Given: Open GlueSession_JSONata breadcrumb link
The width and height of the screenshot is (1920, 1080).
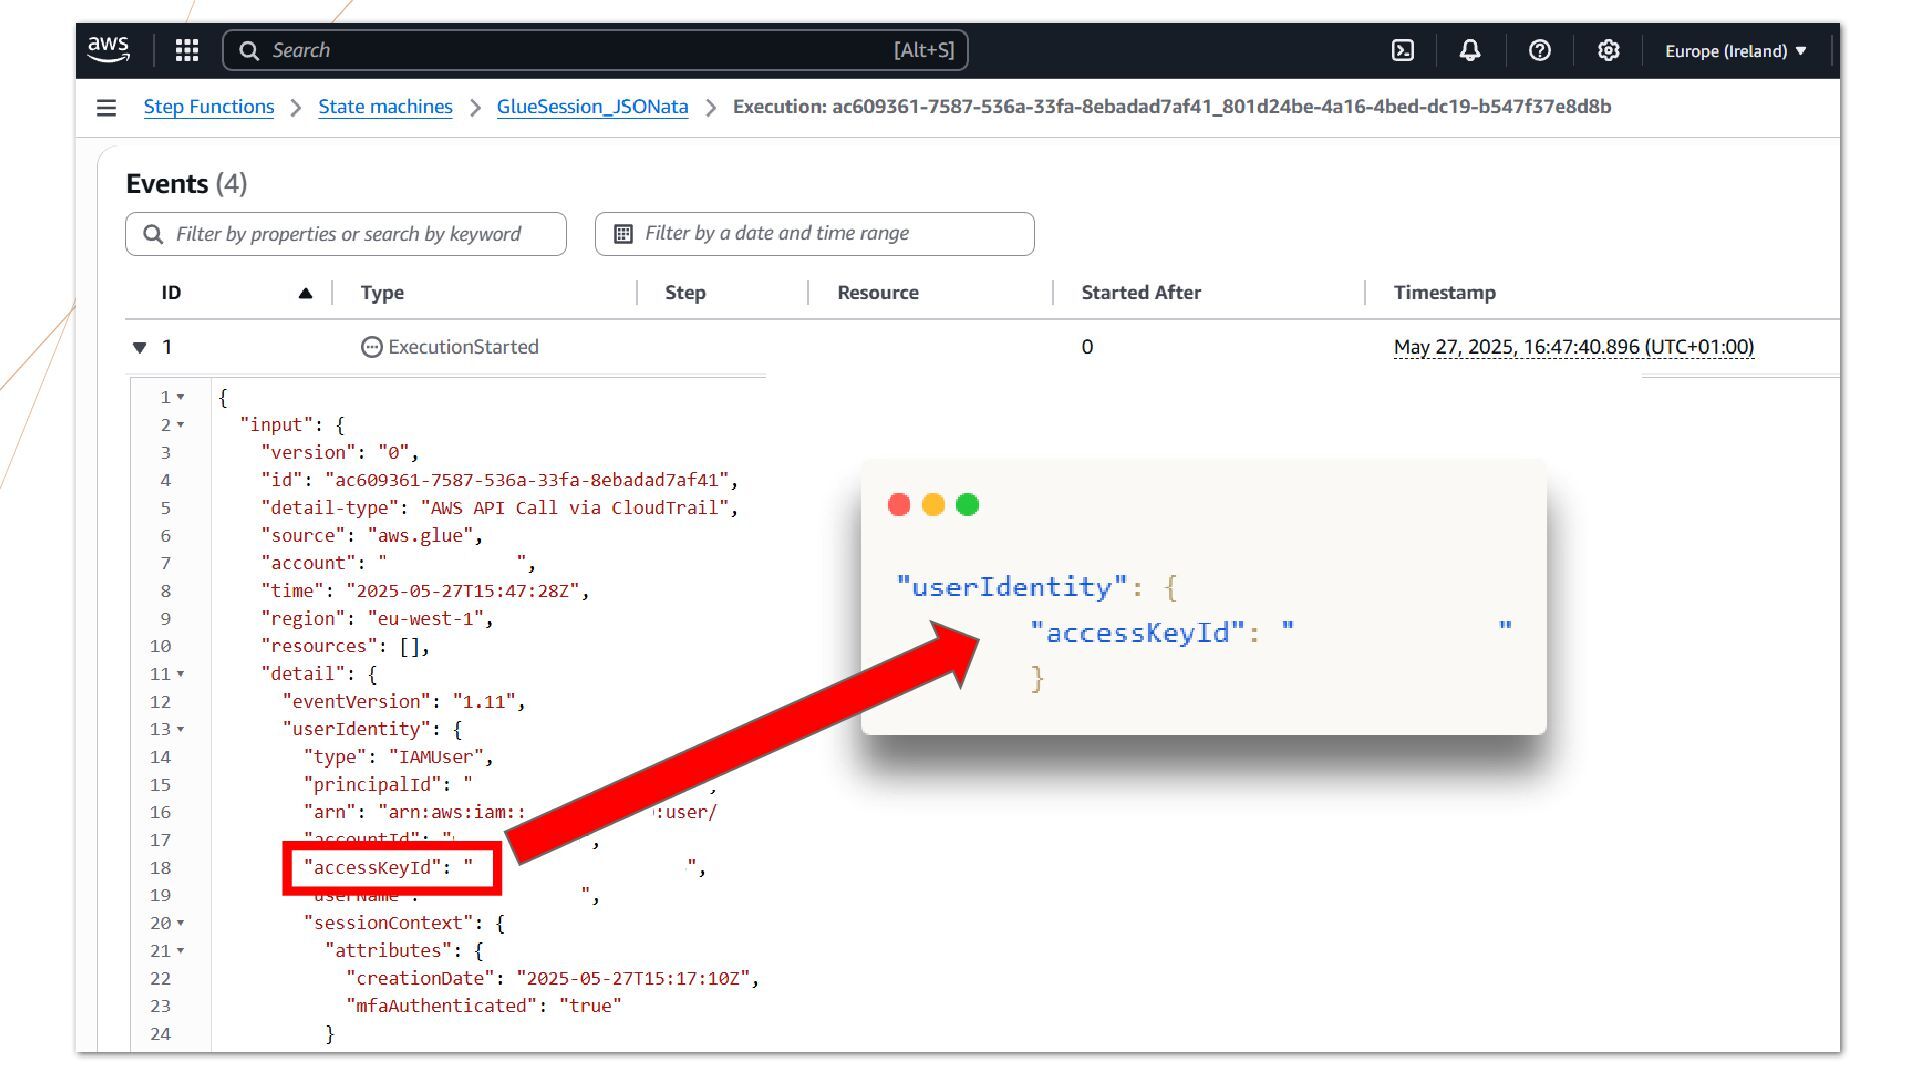Looking at the screenshot, I should [x=592, y=107].
